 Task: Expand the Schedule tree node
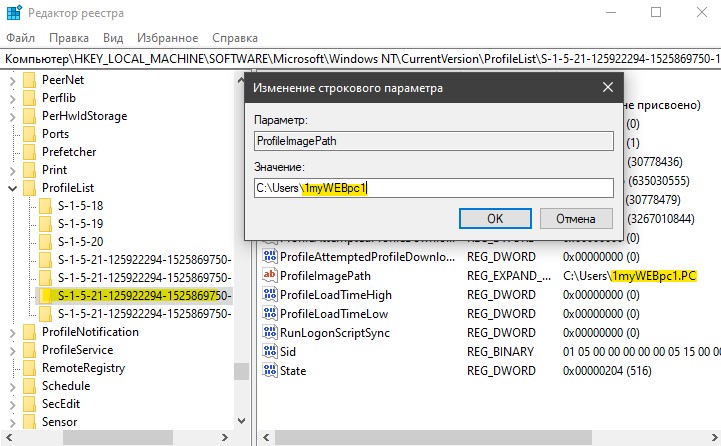[12, 387]
